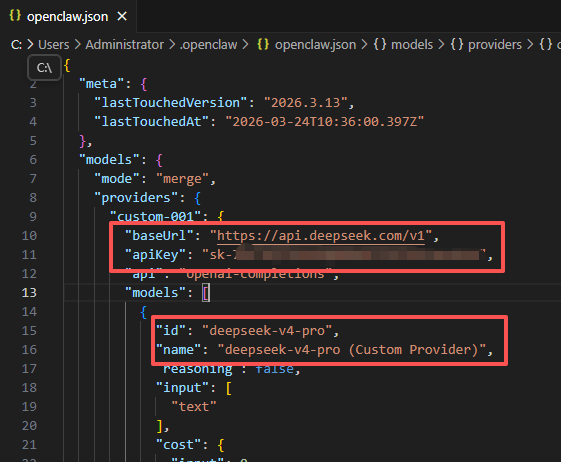The height and width of the screenshot is (462, 561).
Task: Click the JSON file icon in tab
Action: click(15, 15)
